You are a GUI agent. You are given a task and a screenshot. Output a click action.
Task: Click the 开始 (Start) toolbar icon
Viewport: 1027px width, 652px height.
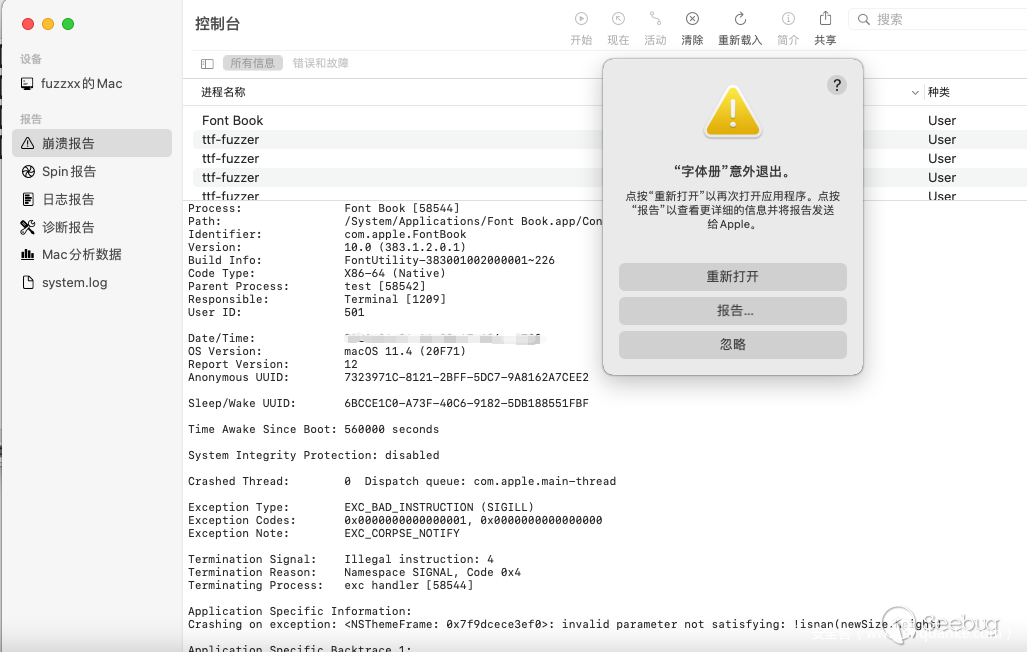click(581, 19)
